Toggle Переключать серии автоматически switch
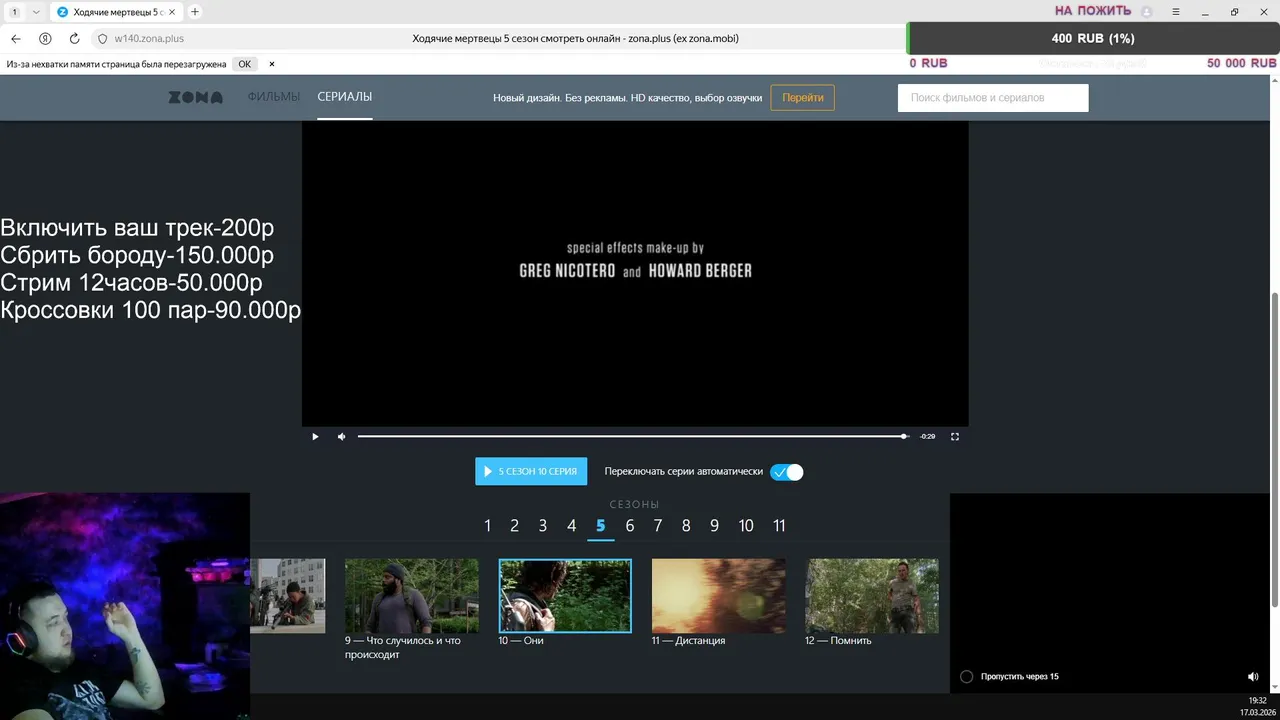The width and height of the screenshot is (1280, 720). (x=787, y=472)
